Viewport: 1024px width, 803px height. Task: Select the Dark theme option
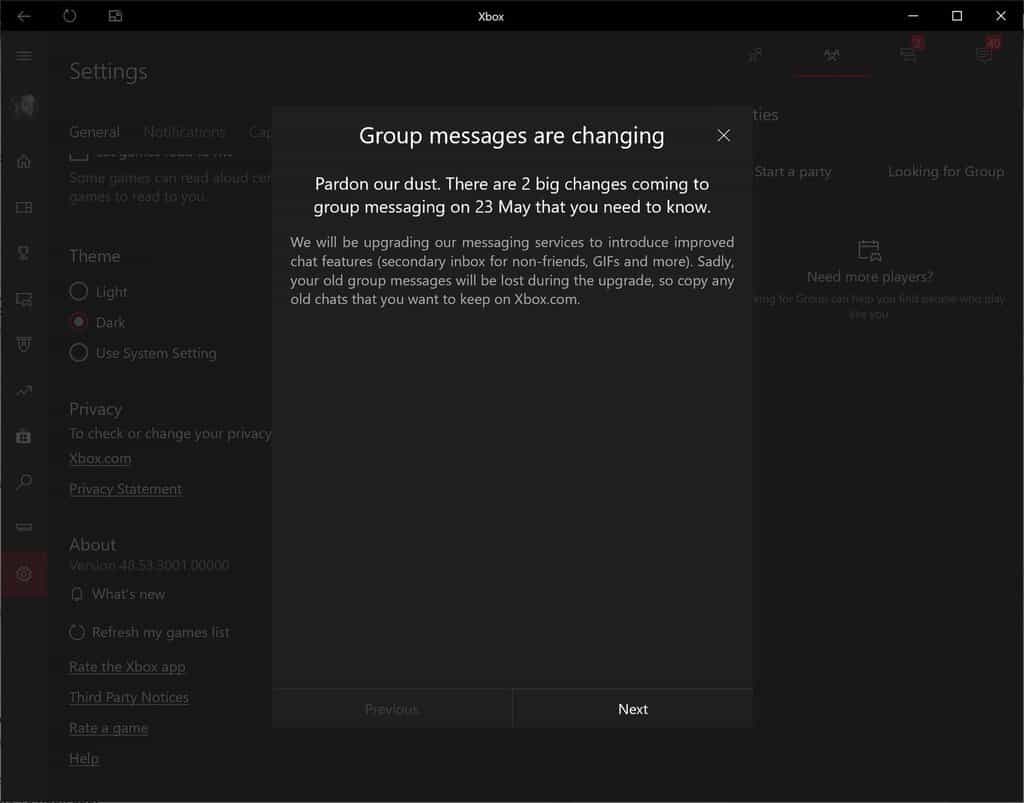[97, 323]
